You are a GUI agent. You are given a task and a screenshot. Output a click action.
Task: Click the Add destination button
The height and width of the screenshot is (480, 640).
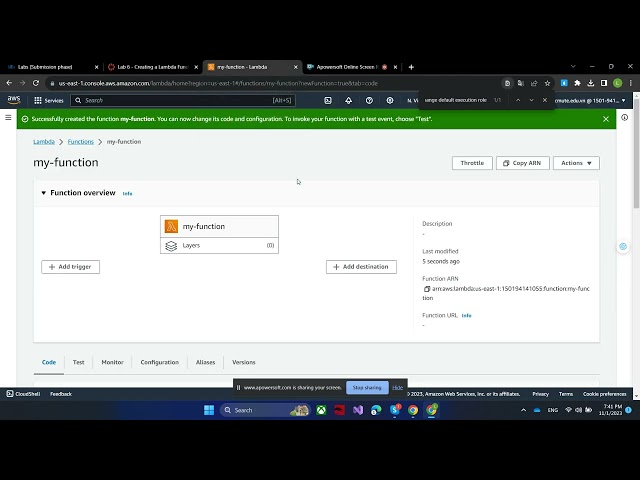tap(361, 267)
